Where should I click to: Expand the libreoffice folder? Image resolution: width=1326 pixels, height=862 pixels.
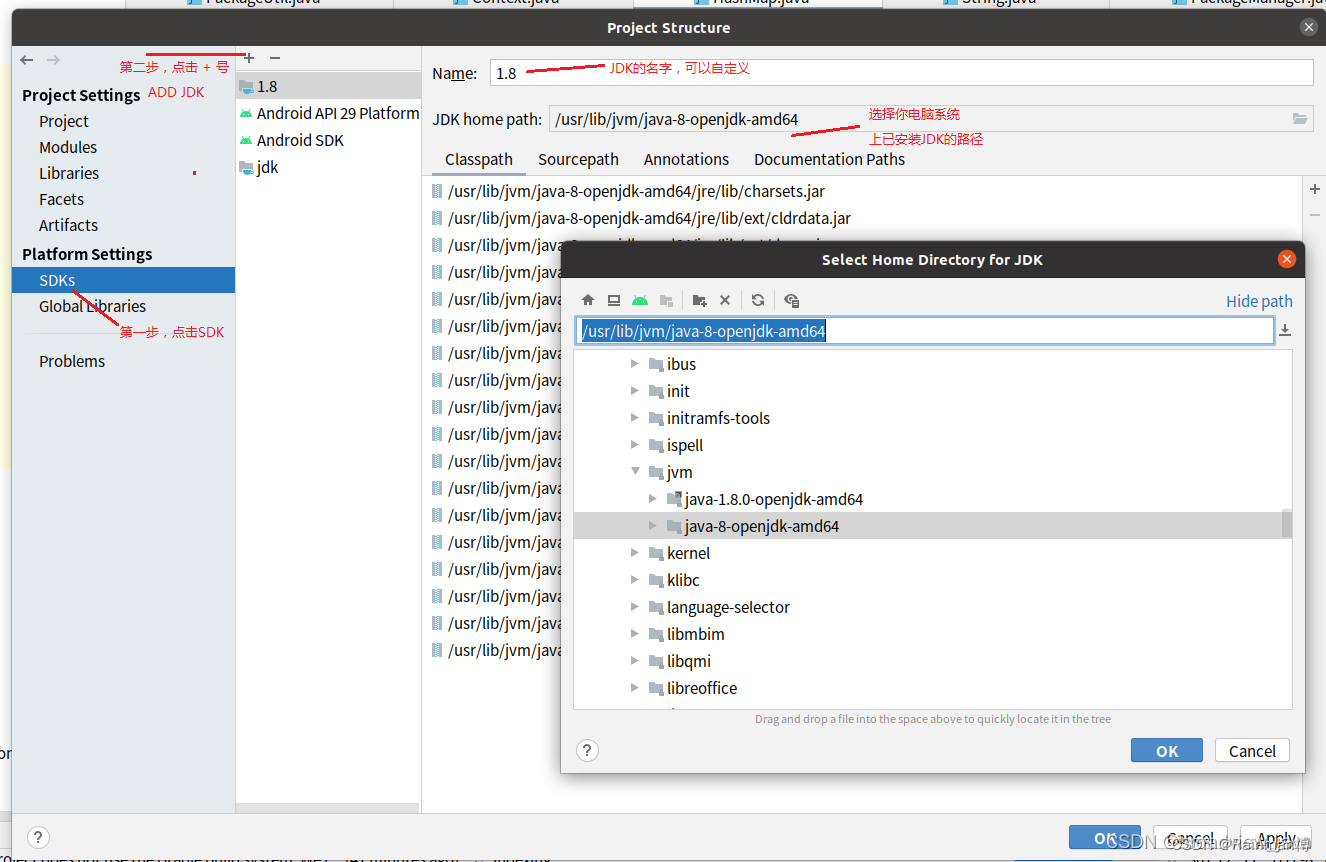pyautogui.click(x=635, y=688)
